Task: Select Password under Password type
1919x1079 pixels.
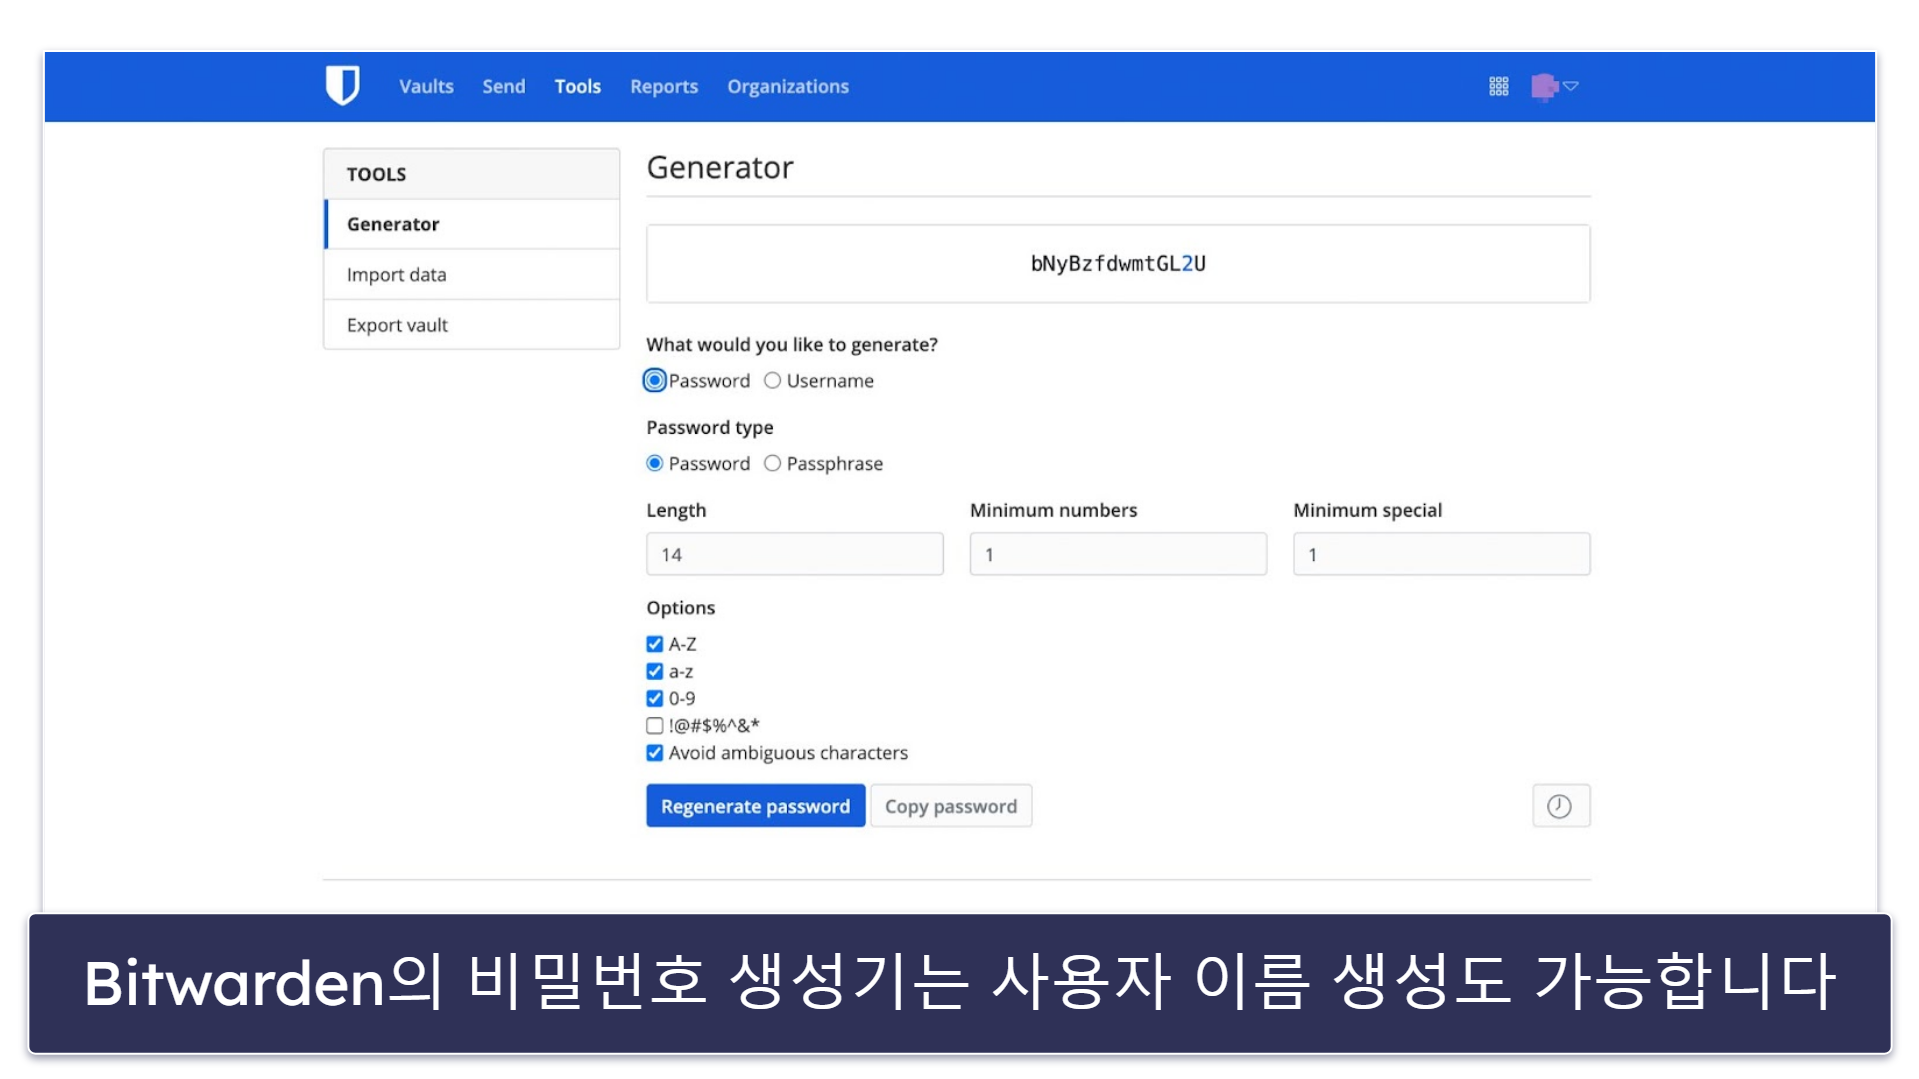Action: [655, 464]
